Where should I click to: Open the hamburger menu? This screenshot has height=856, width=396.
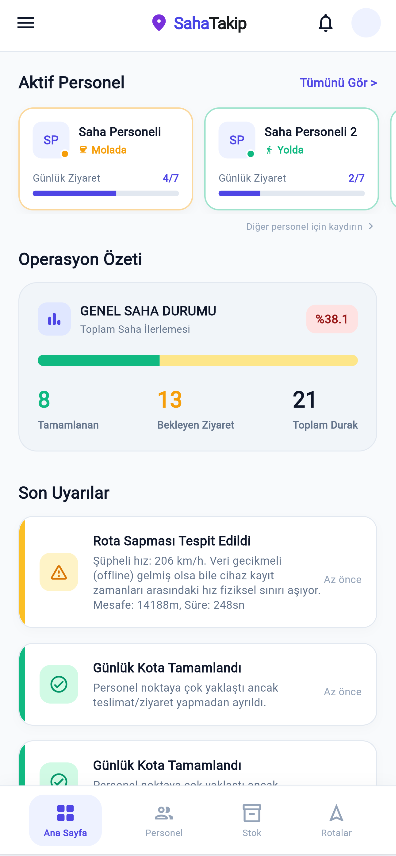click(26, 23)
